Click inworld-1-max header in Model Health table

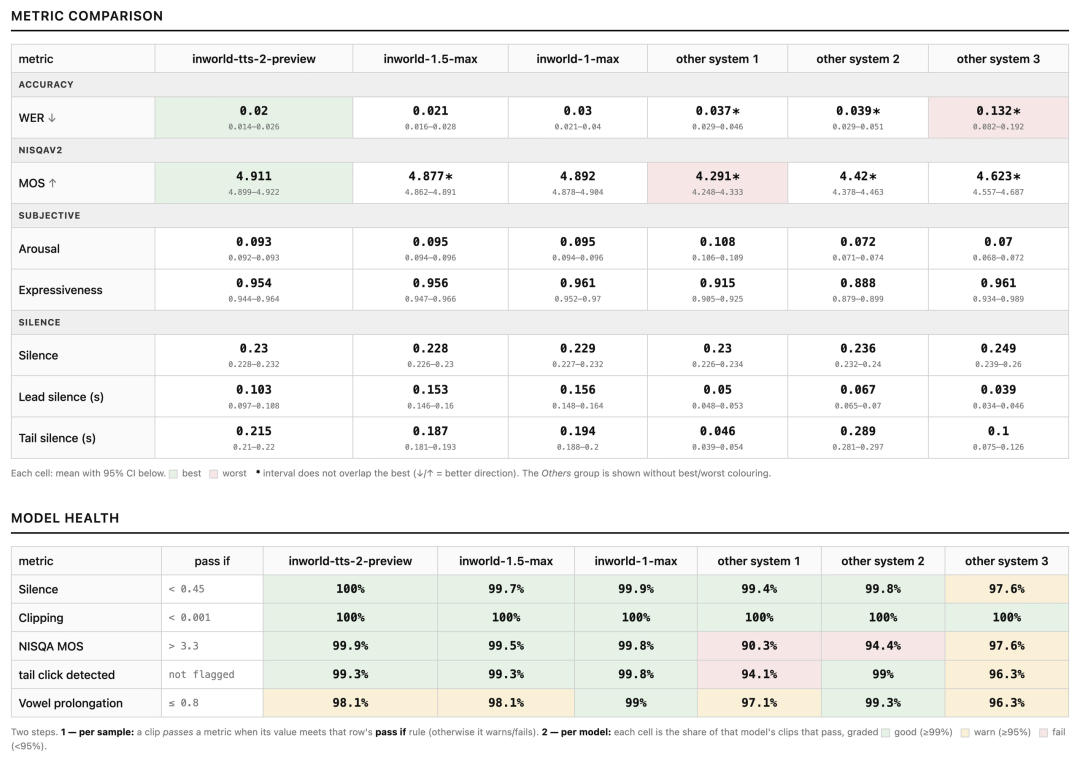(635, 561)
